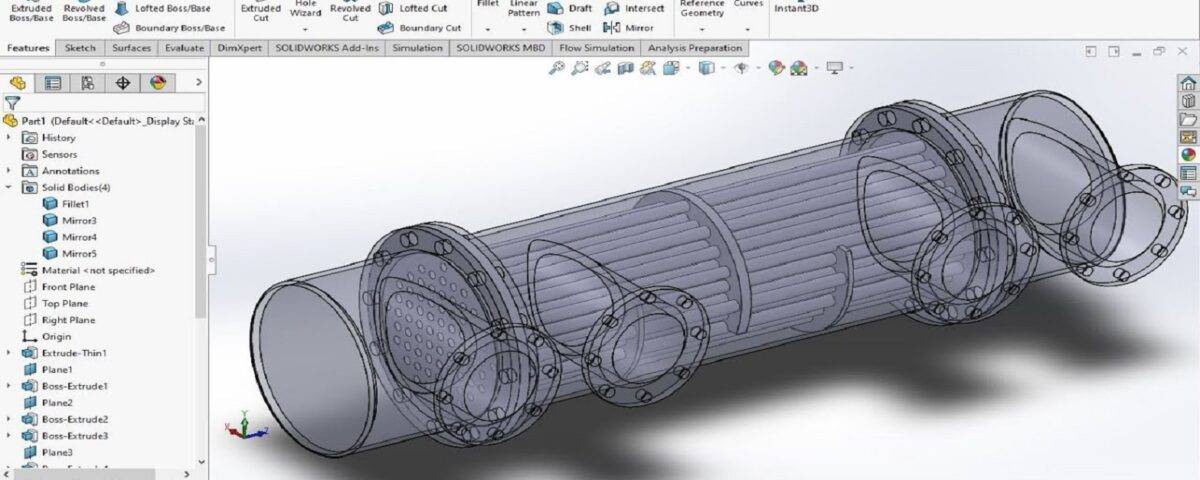The width and height of the screenshot is (1200, 480).
Task: Open the Hole Wizard dropdown arrow
Action: coord(305,29)
